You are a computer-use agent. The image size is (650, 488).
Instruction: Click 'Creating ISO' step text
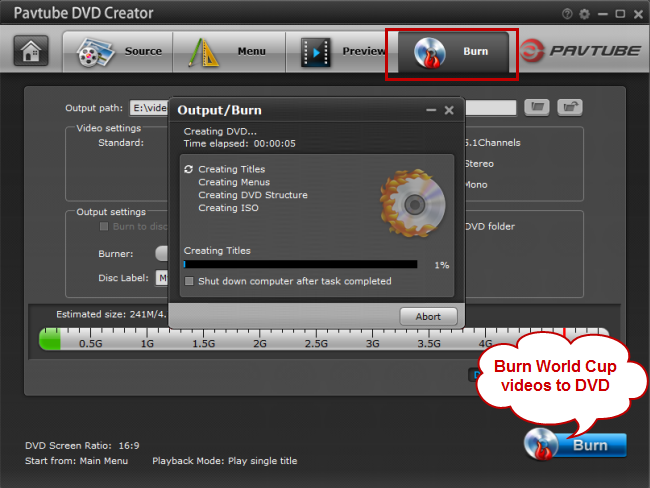[228, 208]
